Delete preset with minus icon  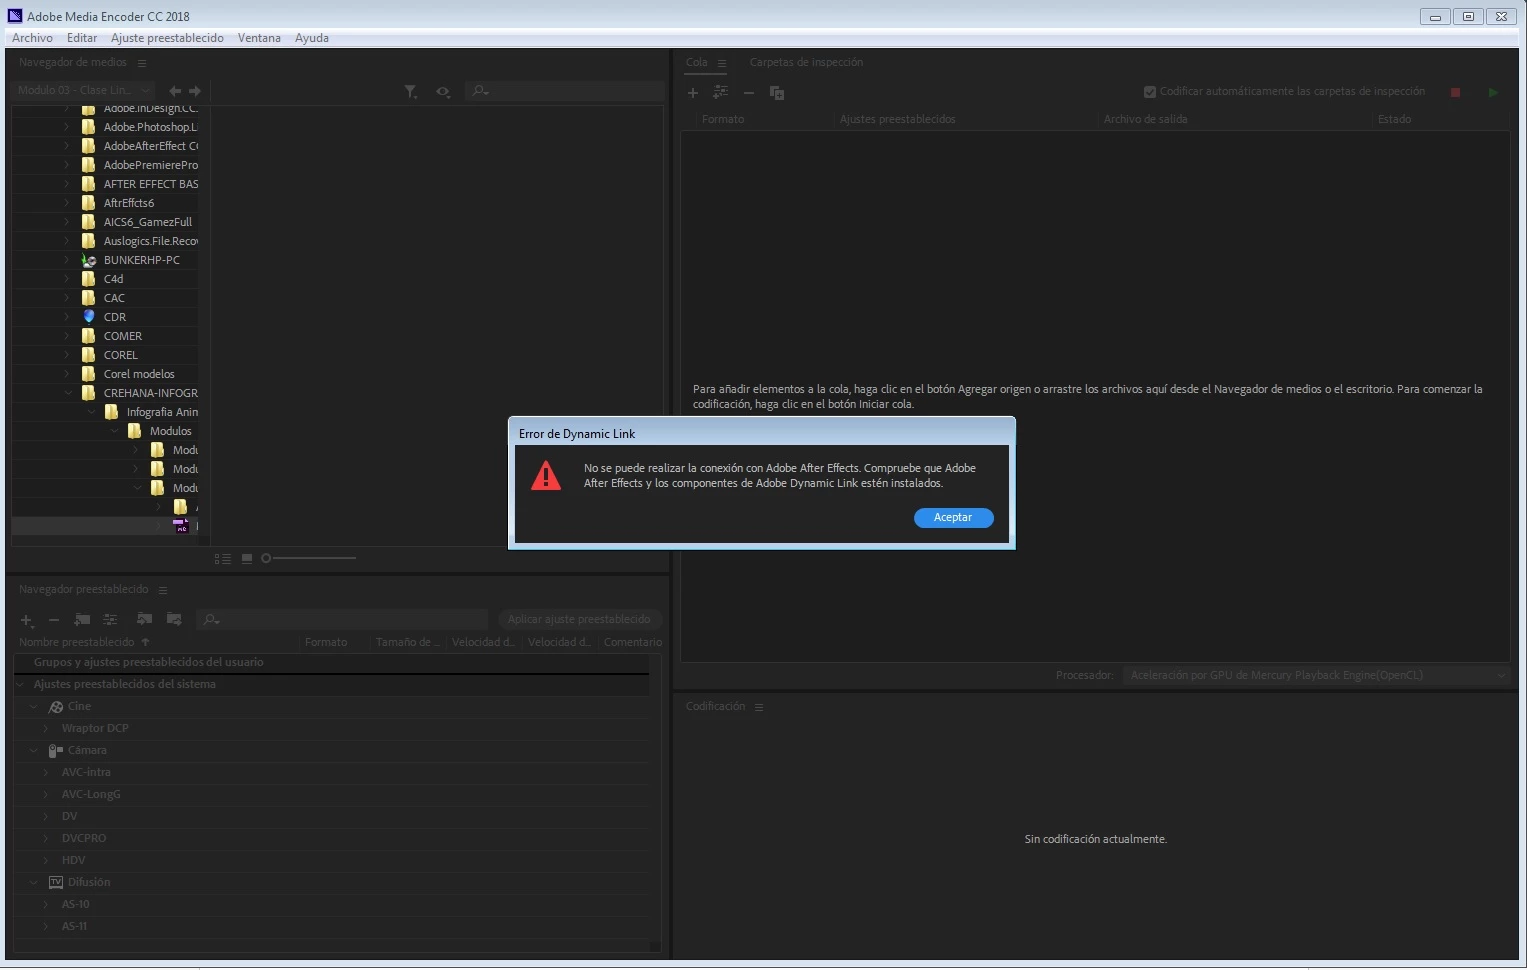pyautogui.click(x=54, y=620)
